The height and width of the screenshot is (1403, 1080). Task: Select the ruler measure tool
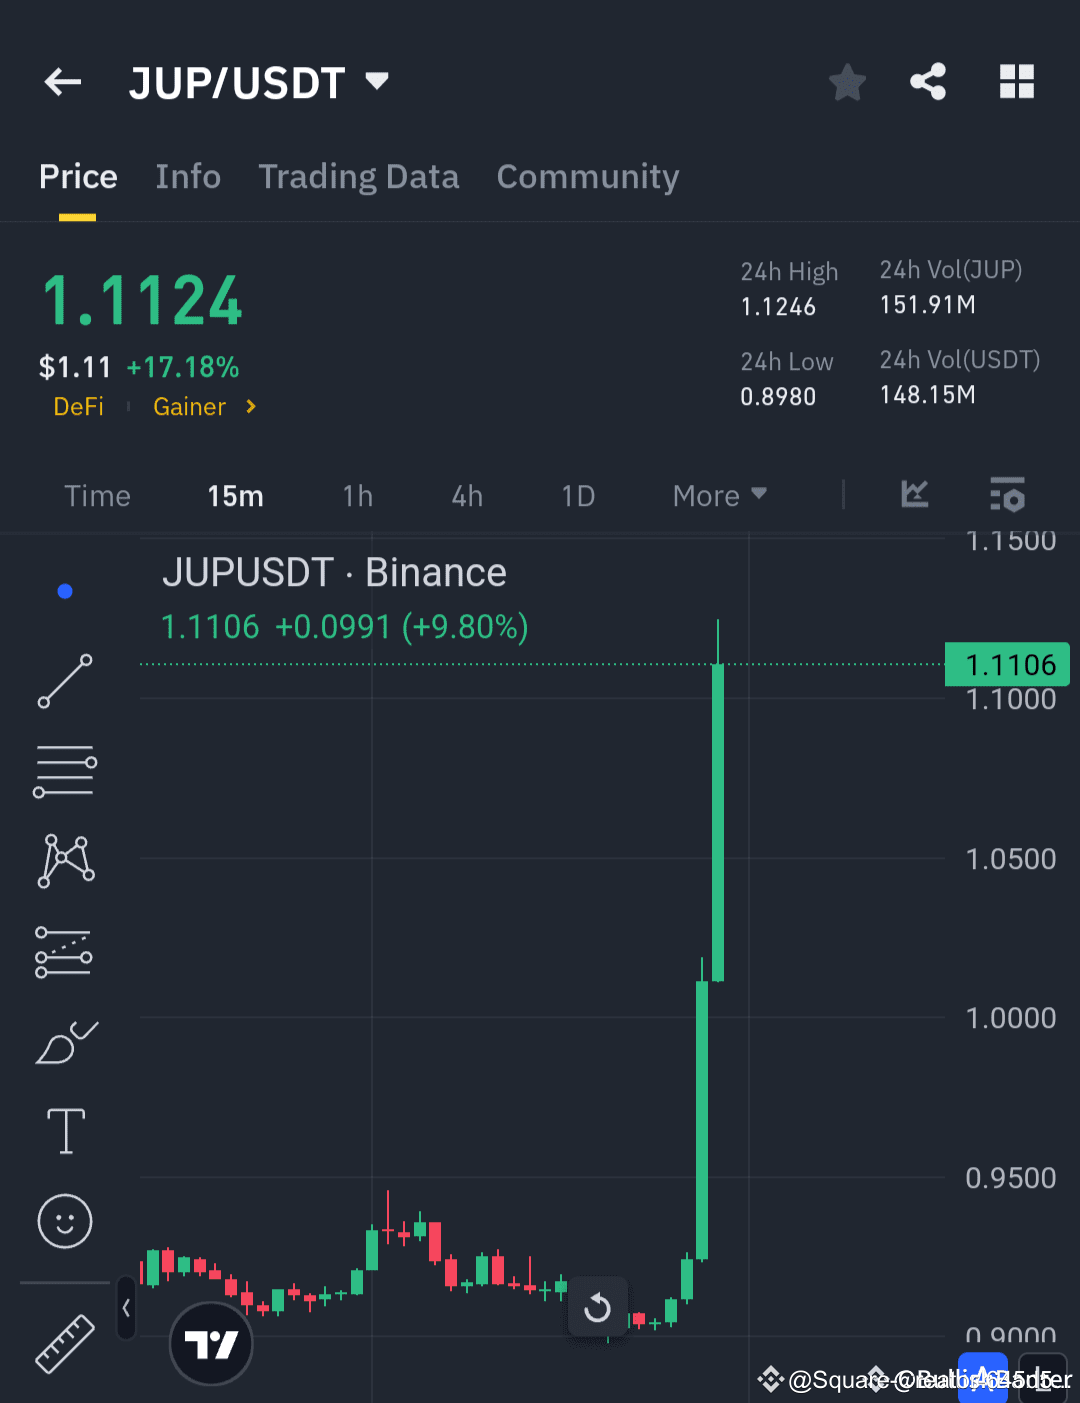pos(64,1344)
